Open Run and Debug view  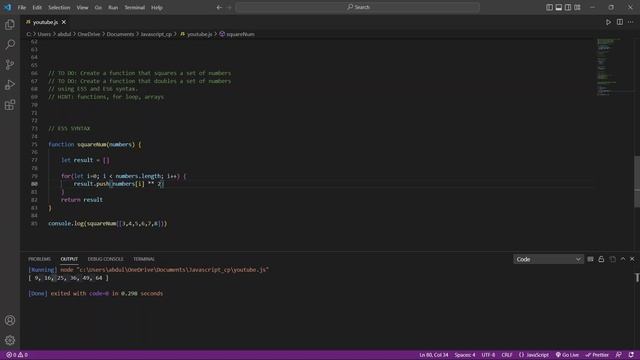point(10,85)
